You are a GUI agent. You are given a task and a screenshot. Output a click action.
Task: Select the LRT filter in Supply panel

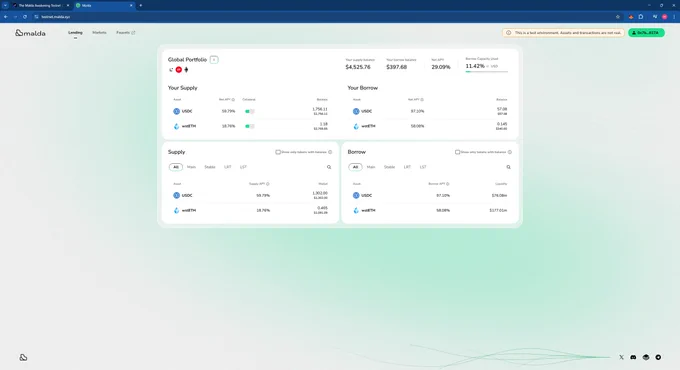[x=228, y=167]
